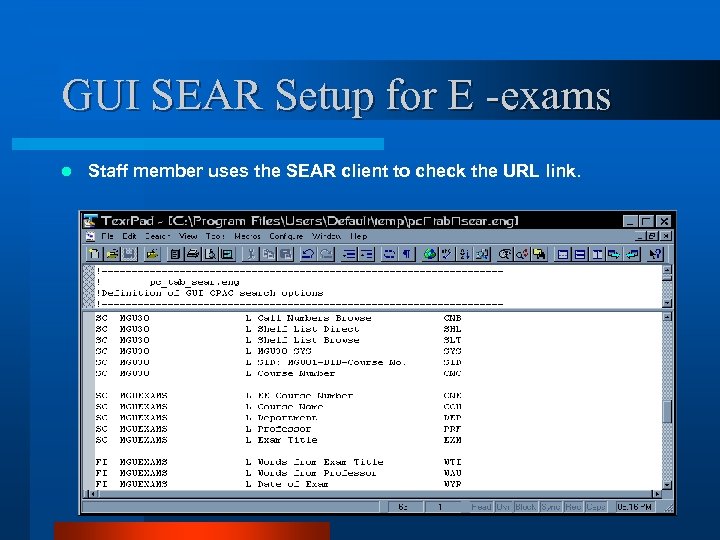Image resolution: width=720 pixels, height=540 pixels.
Task: Click the Save (floppy disk) toolbar icon
Action: click(x=129, y=254)
